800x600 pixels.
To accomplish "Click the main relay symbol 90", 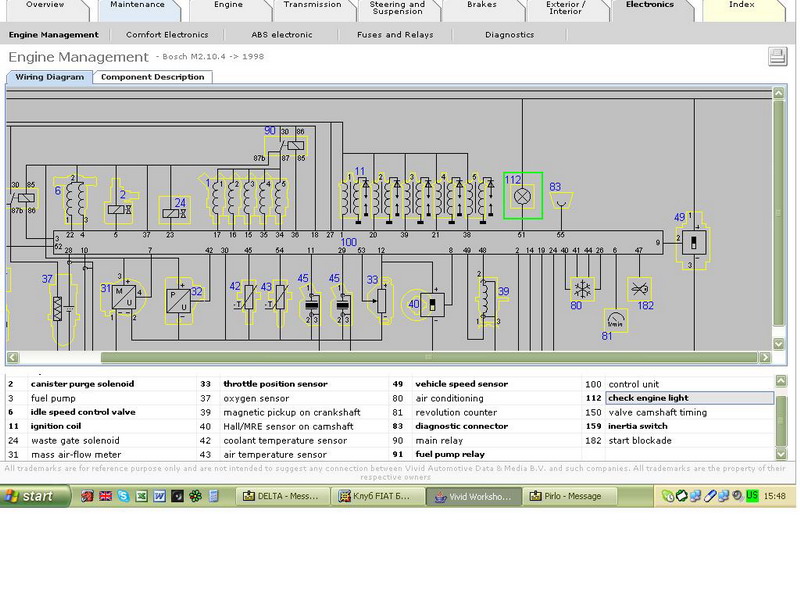I will (290, 147).
